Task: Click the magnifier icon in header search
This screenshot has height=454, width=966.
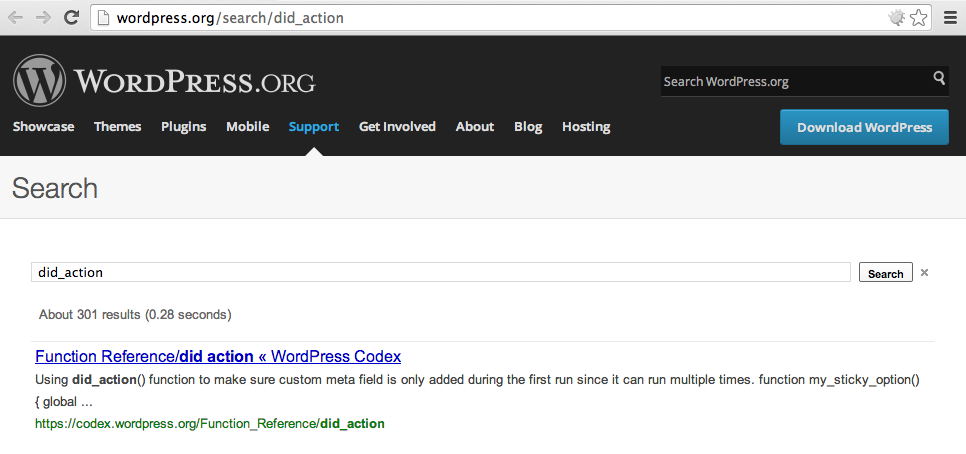Action: click(x=939, y=78)
